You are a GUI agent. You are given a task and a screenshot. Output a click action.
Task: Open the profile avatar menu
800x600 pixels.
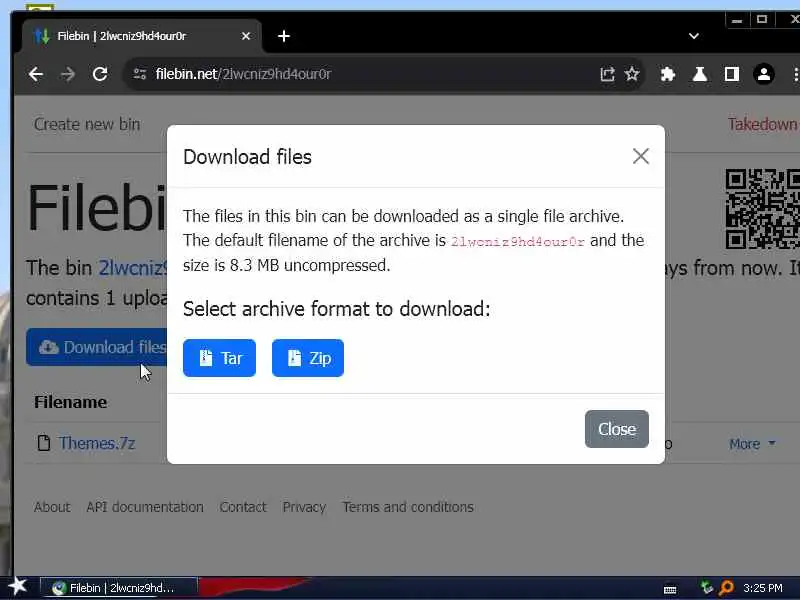pyautogui.click(x=764, y=74)
